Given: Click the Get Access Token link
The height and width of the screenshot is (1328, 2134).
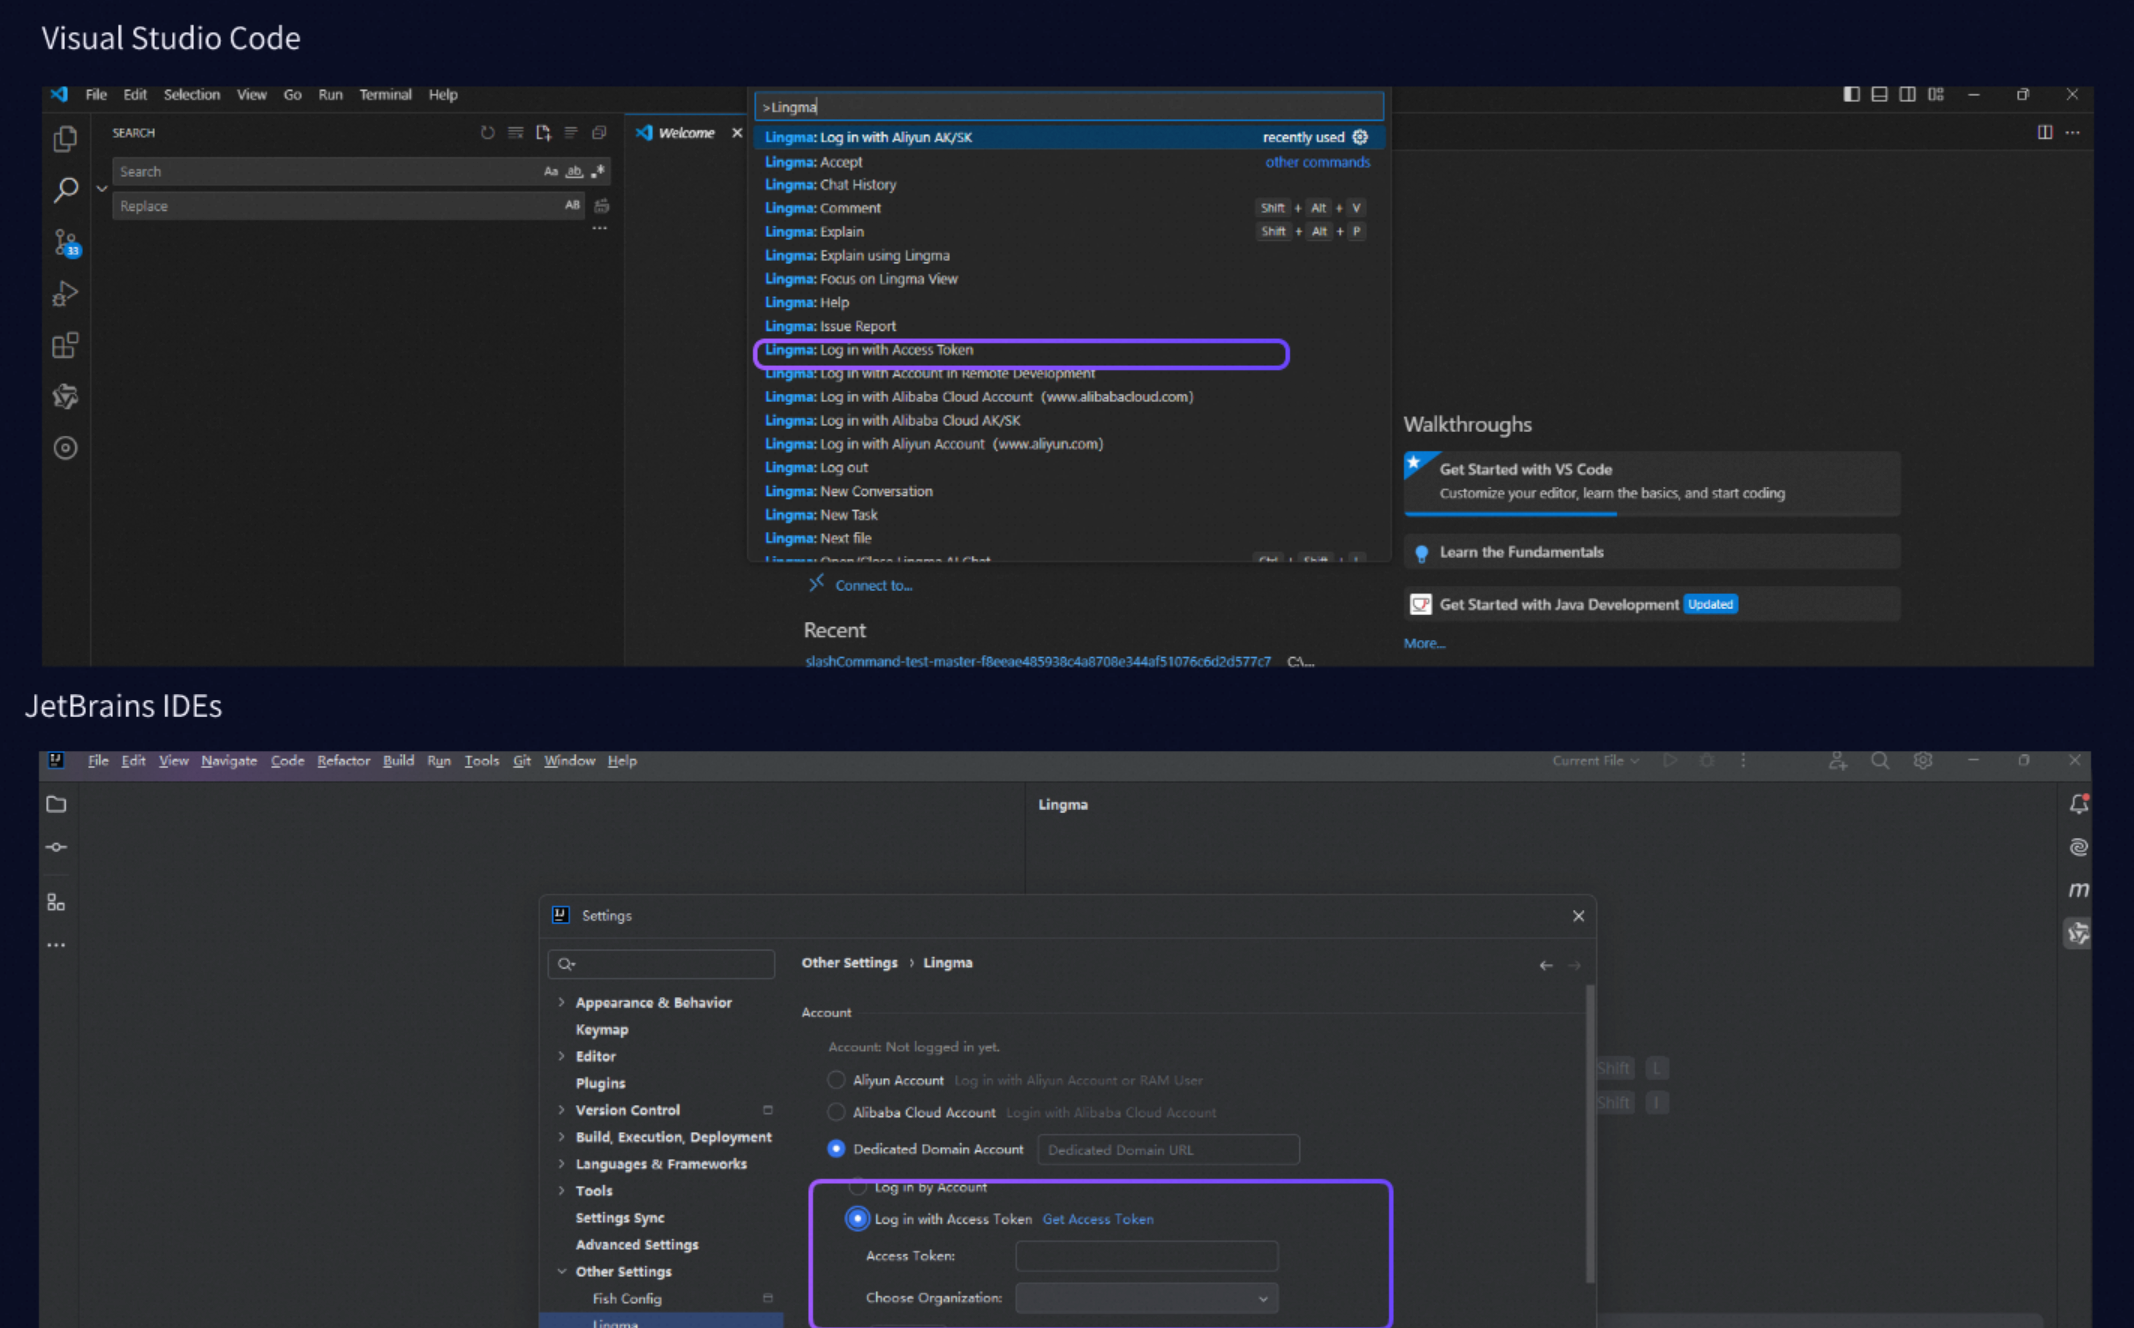Looking at the screenshot, I should [1097, 1219].
